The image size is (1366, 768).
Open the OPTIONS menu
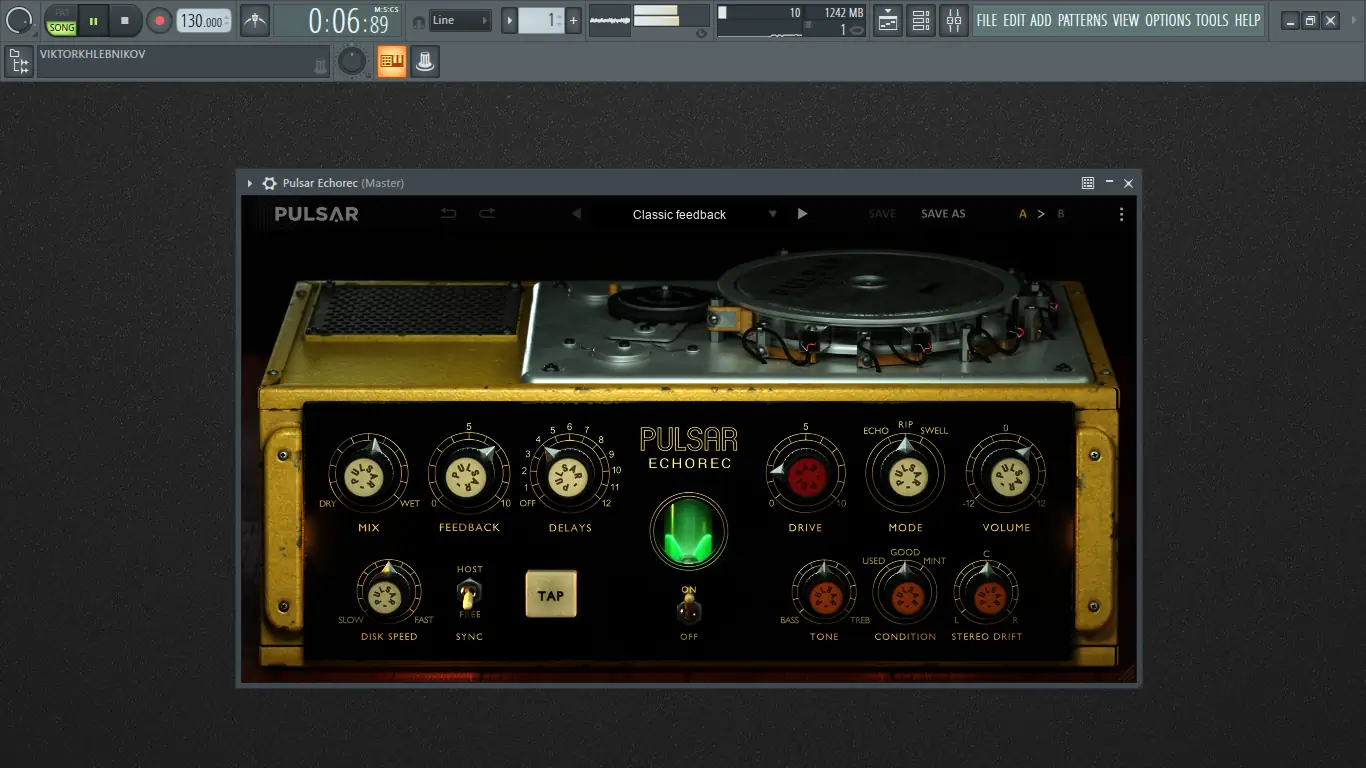(1168, 20)
